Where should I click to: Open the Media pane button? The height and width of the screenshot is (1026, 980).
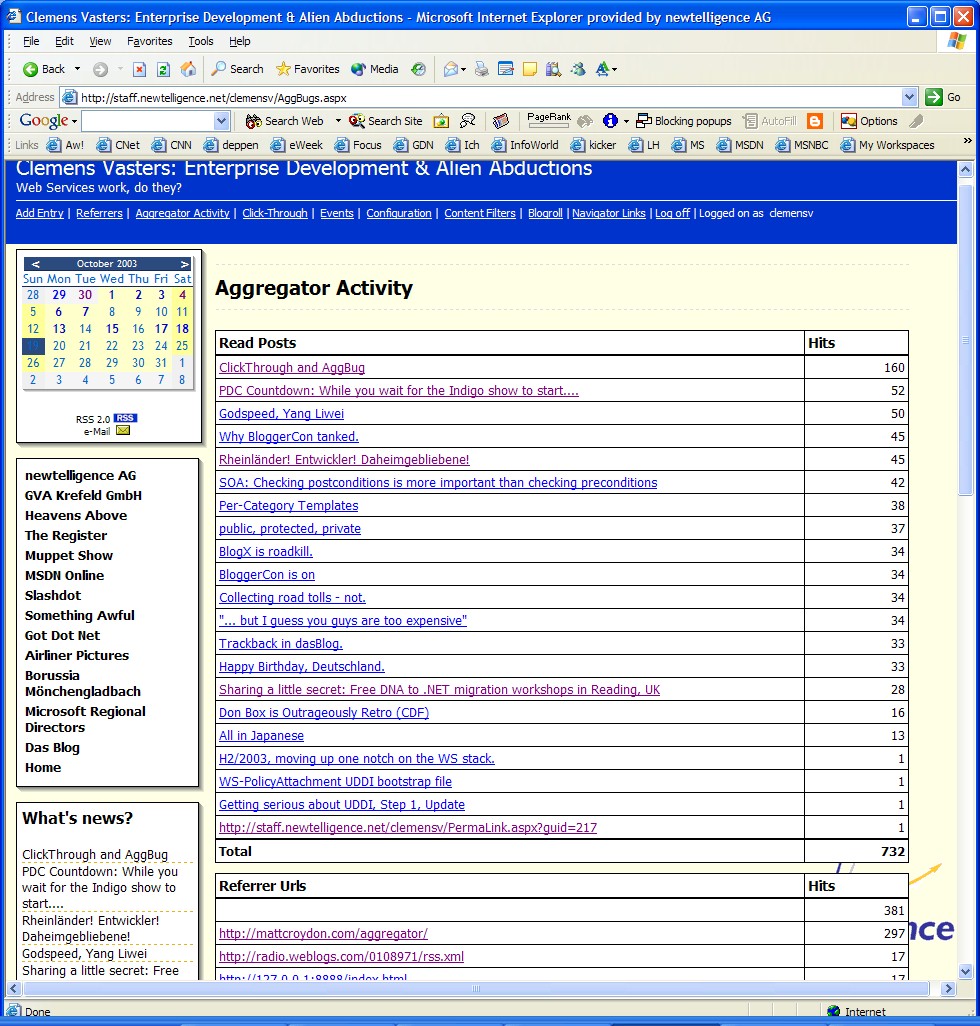coord(375,69)
